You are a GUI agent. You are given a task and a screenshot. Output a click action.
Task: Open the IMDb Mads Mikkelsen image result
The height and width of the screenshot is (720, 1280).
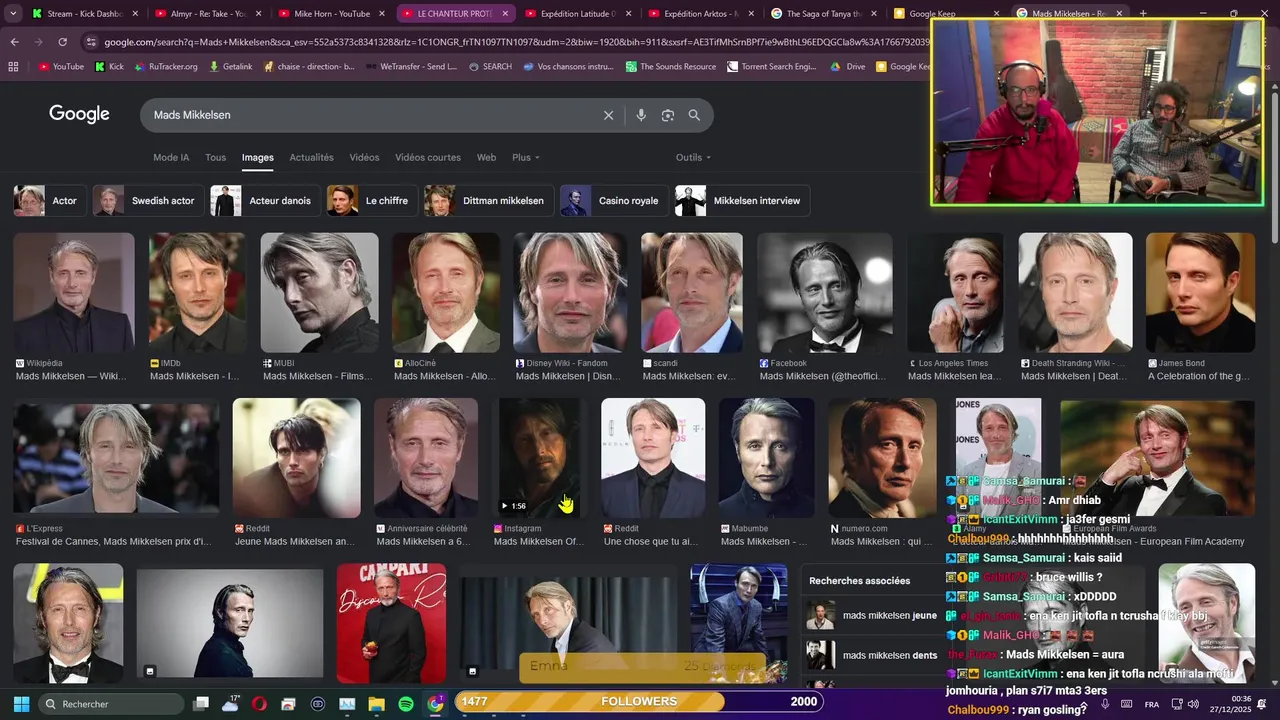pos(197,293)
